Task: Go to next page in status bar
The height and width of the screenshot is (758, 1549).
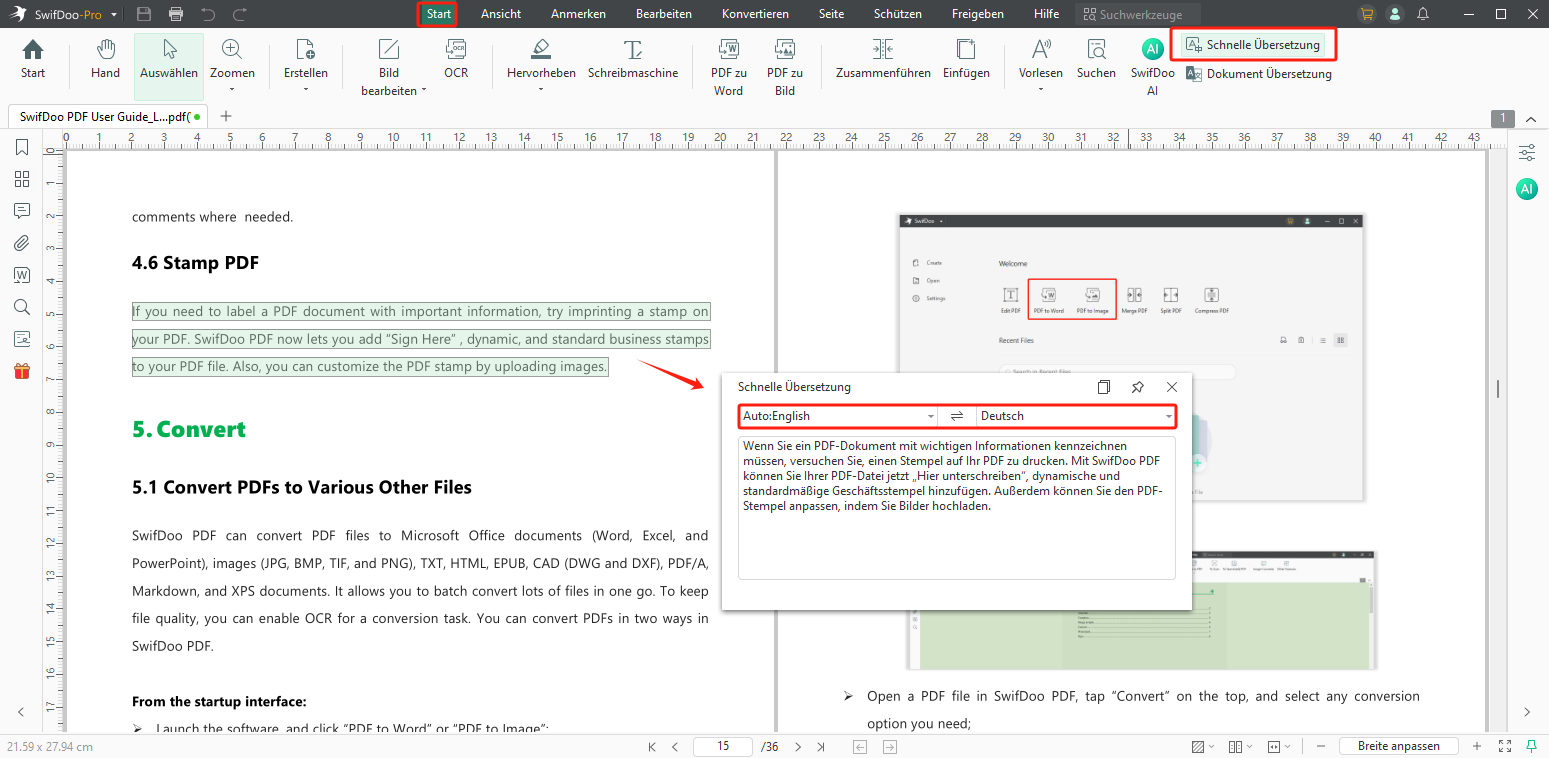Action: tap(798, 747)
